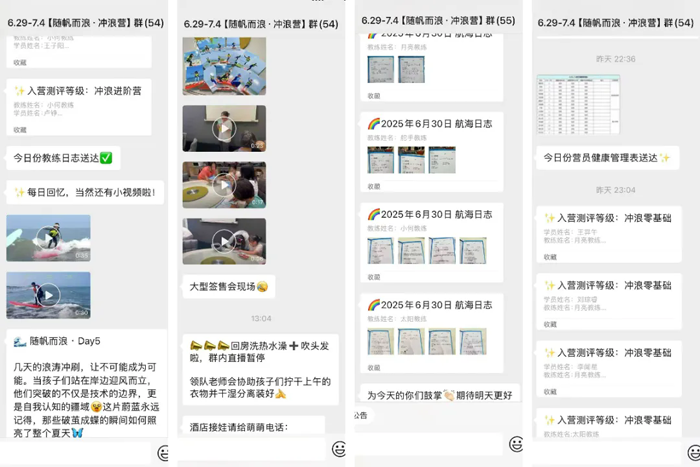Open the 为今天的你们鼓掌 message
The height and width of the screenshot is (467, 700).
point(438,395)
